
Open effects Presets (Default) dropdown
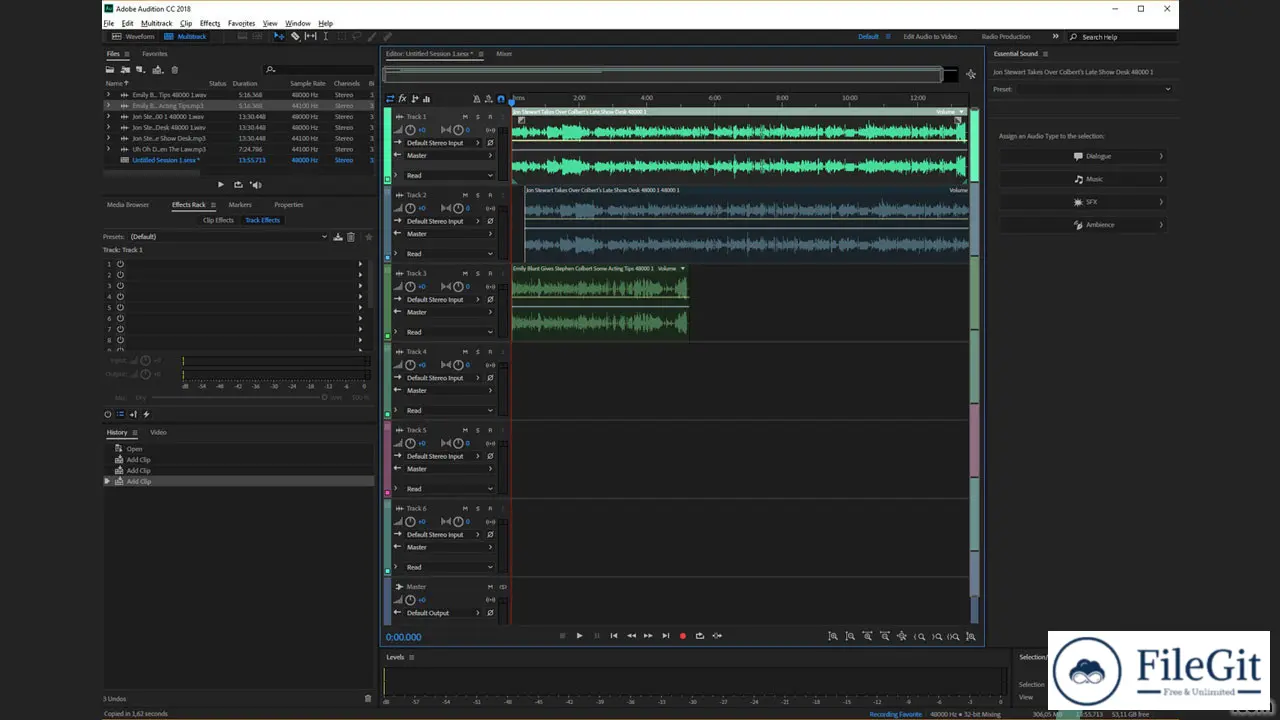[x=228, y=237]
